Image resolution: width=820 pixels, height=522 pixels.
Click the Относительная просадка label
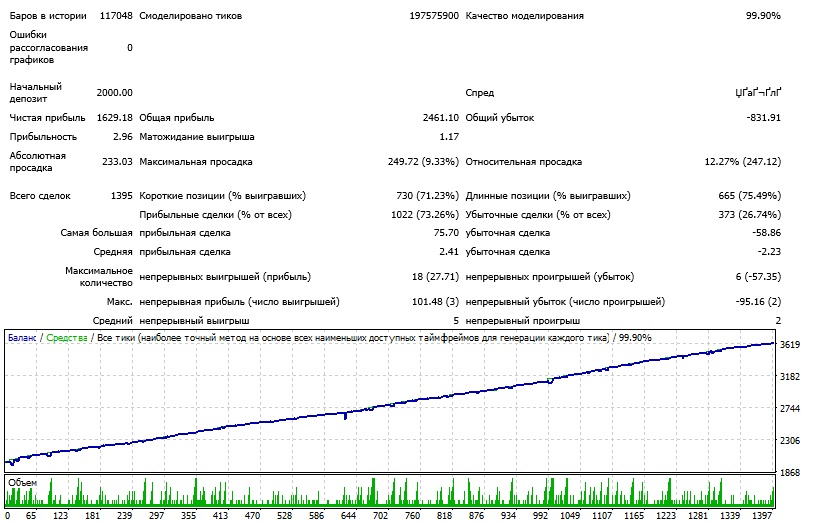point(523,162)
